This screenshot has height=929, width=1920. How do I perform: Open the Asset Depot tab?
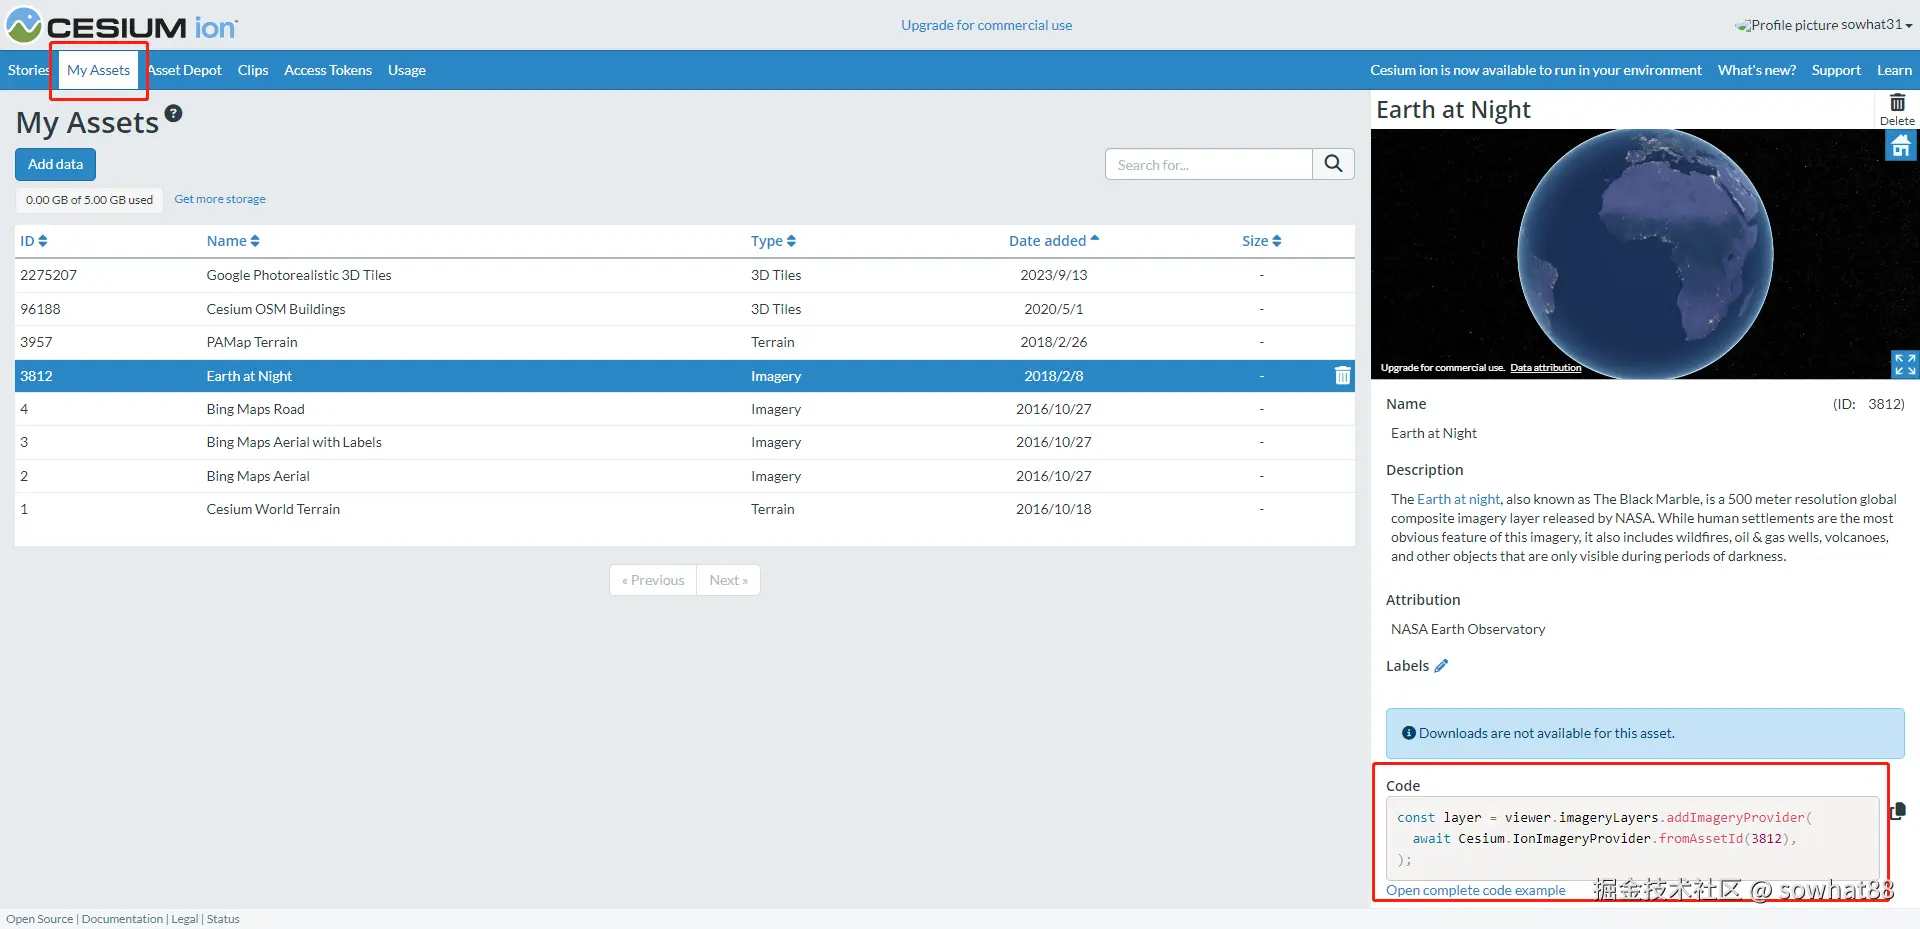pyautogui.click(x=185, y=70)
